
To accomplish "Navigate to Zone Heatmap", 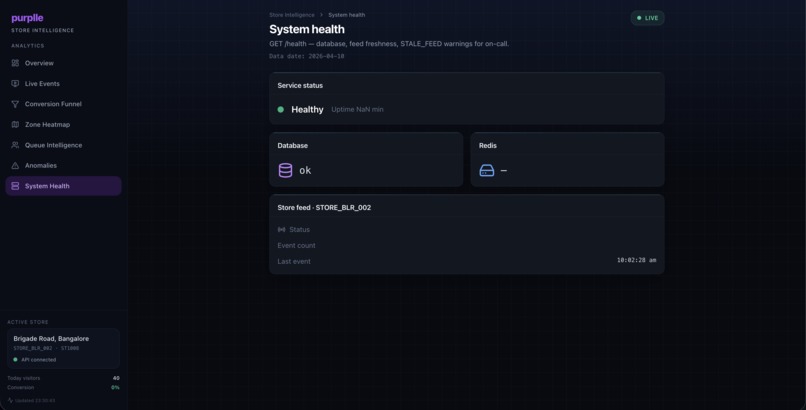I will click(x=63, y=125).
